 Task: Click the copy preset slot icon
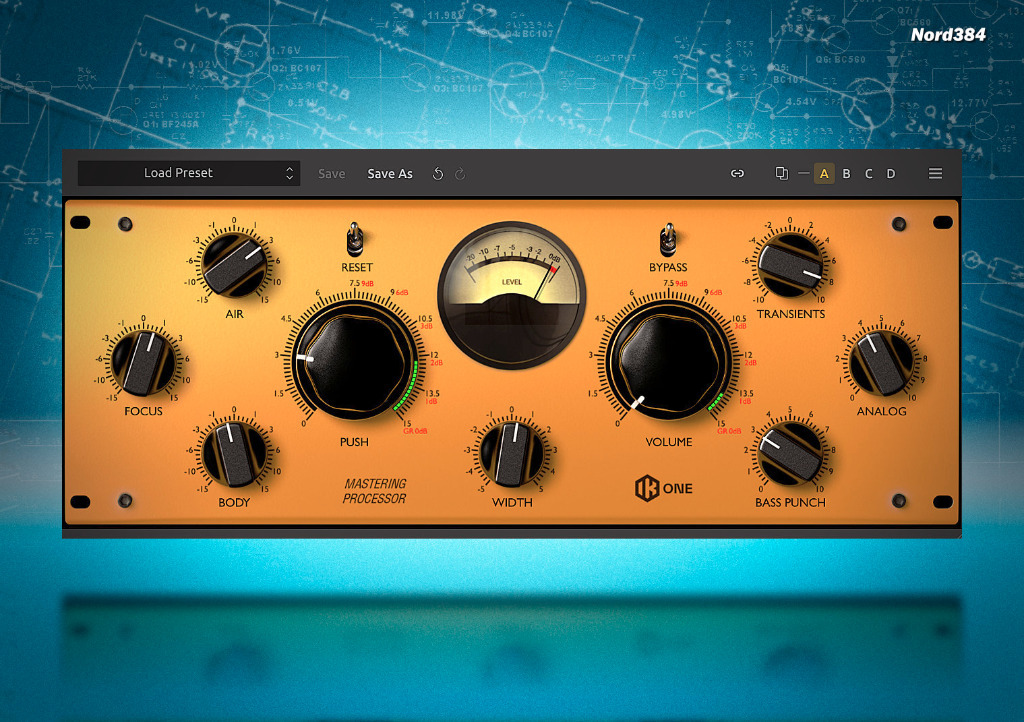781,173
